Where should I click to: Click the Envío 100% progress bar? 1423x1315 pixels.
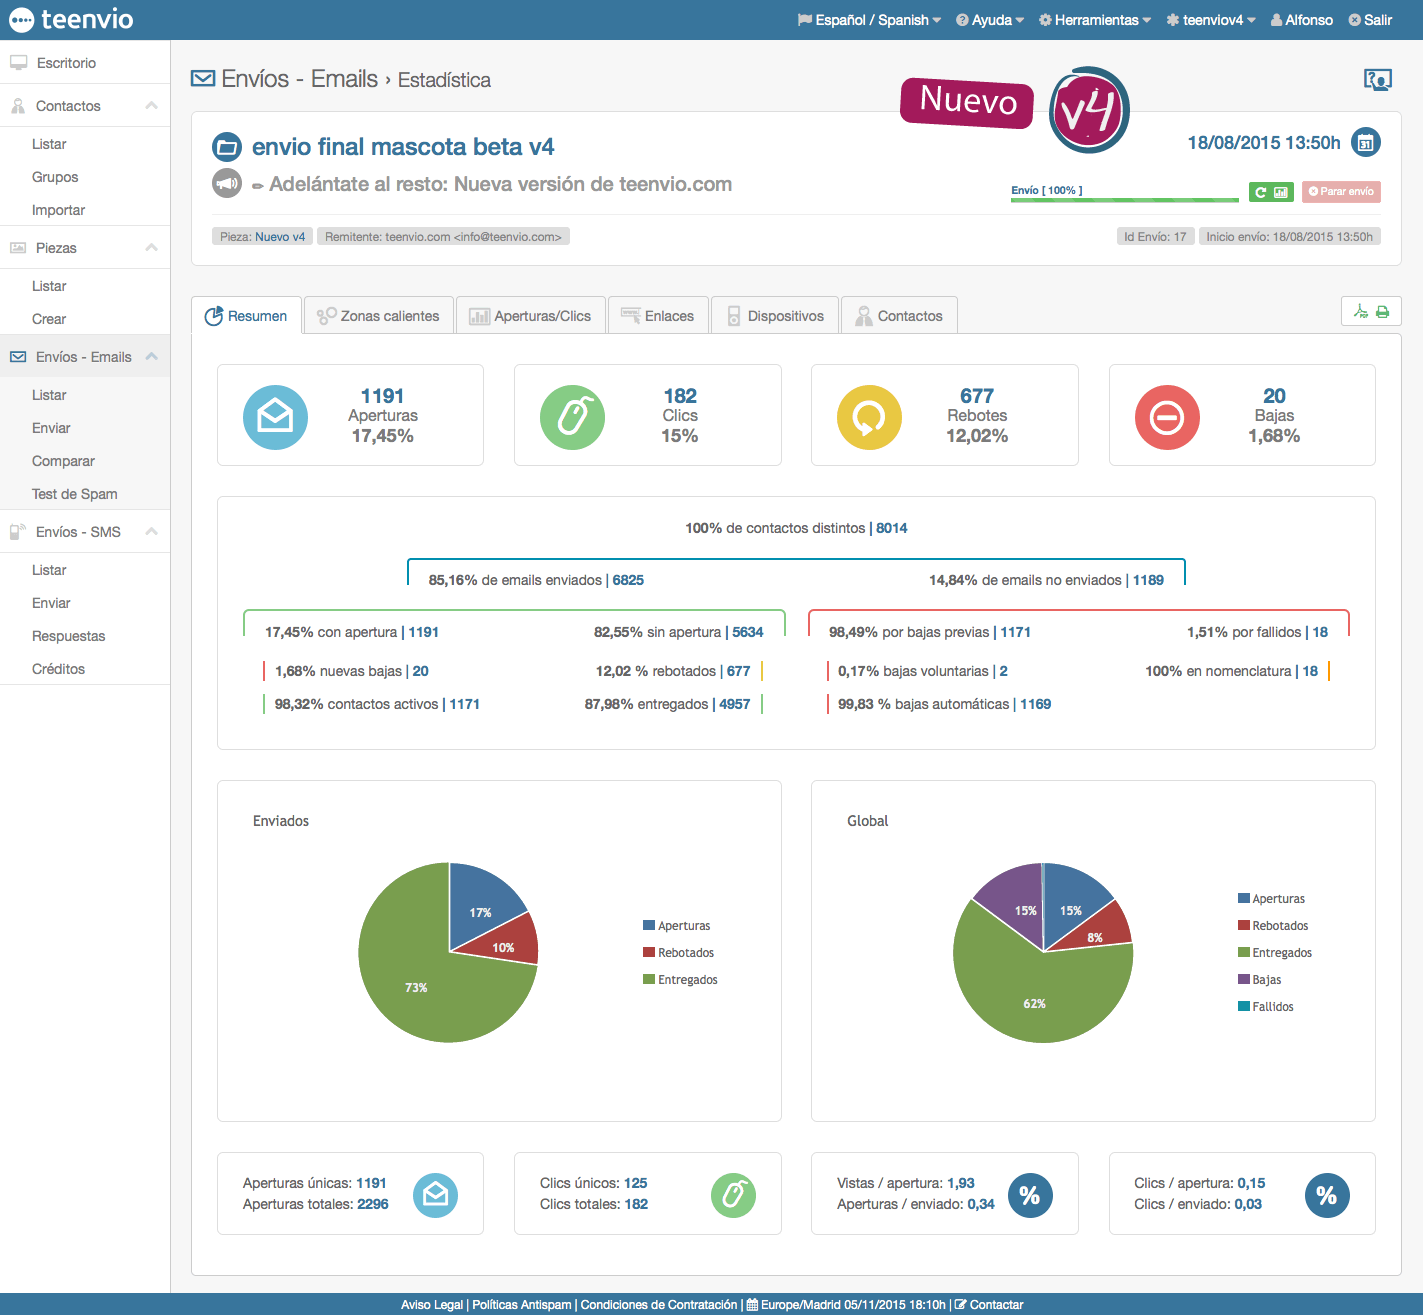point(1124,200)
